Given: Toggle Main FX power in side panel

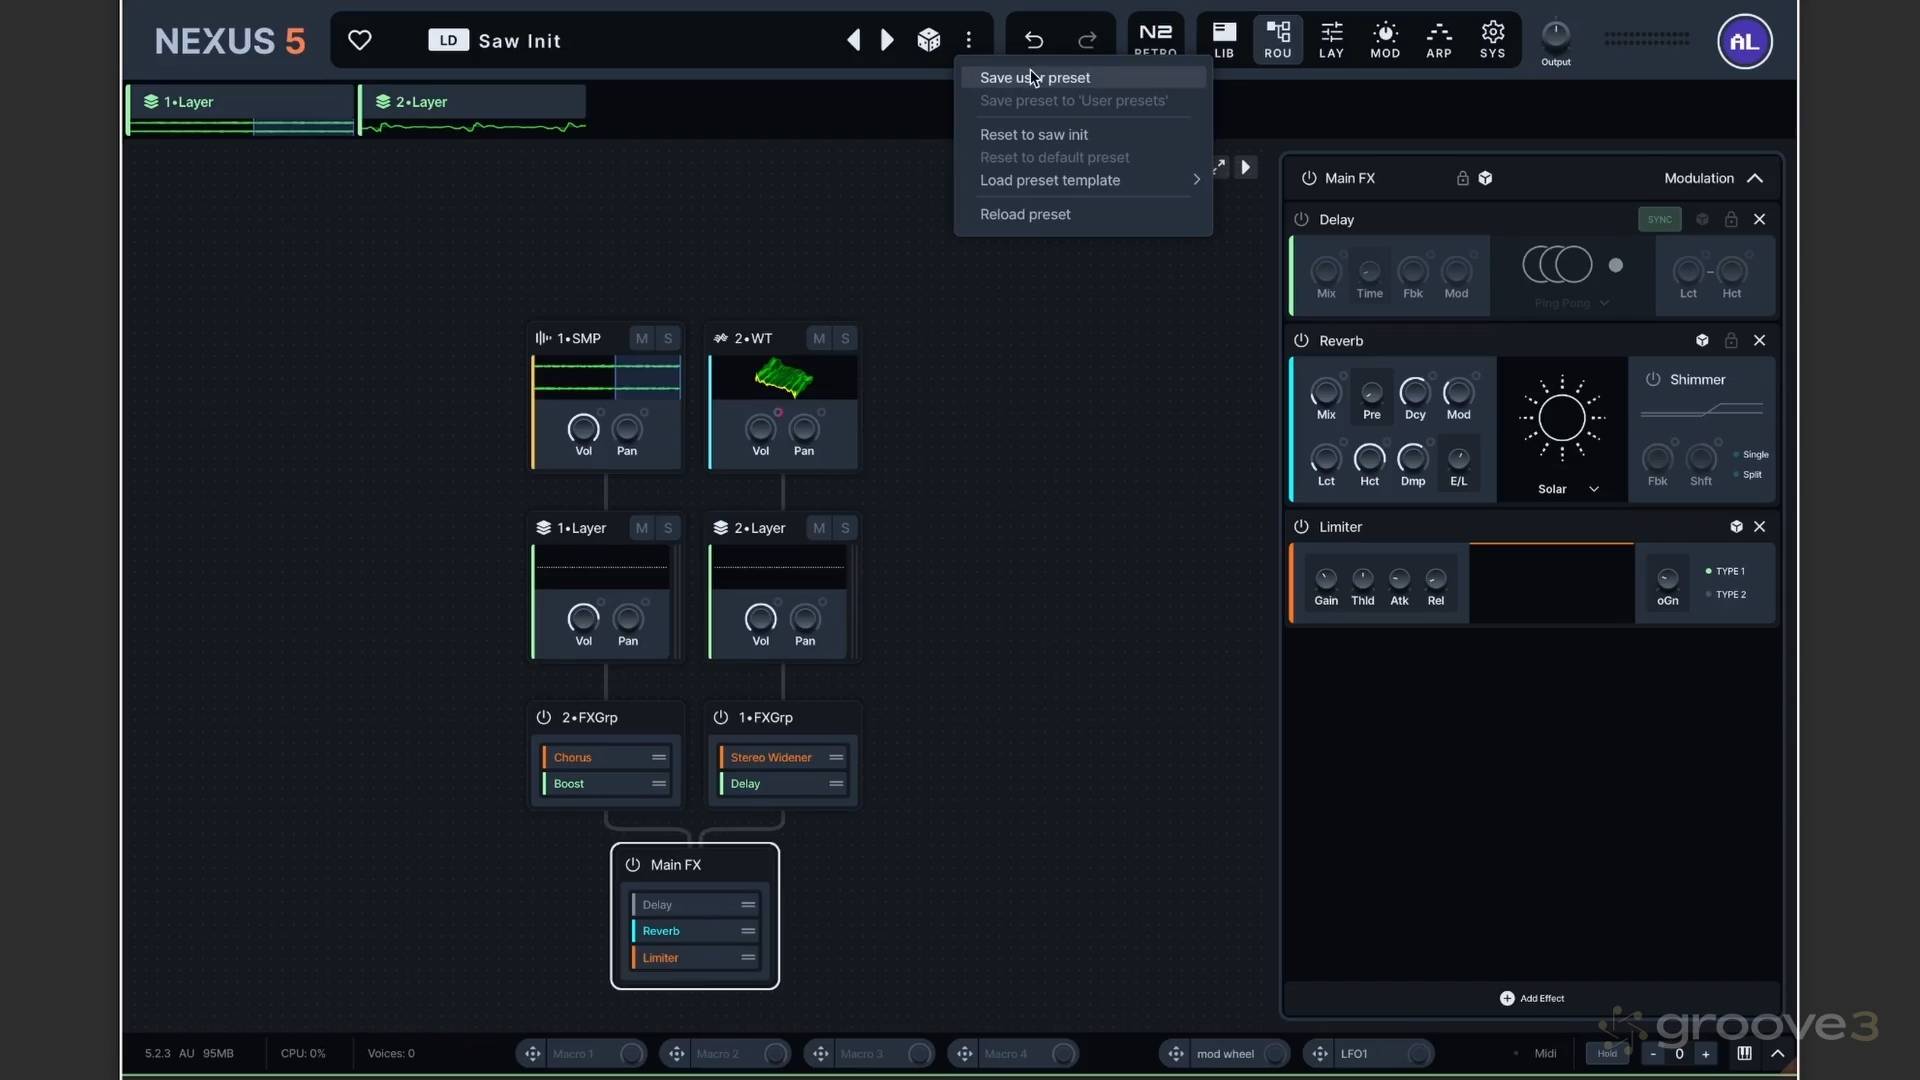Looking at the screenshot, I should pyautogui.click(x=1309, y=178).
